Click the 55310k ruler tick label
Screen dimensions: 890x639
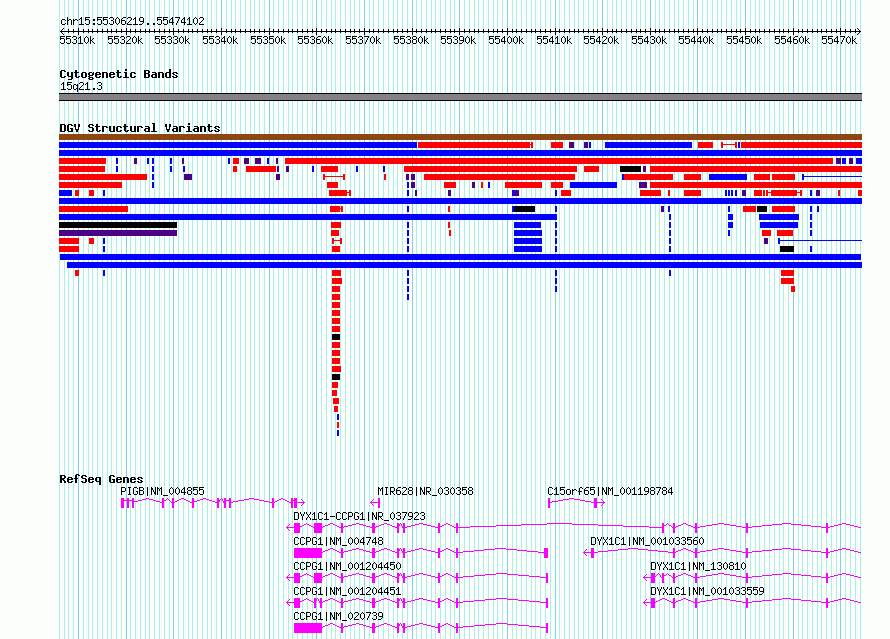pyautogui.click(x=77, y=40)
